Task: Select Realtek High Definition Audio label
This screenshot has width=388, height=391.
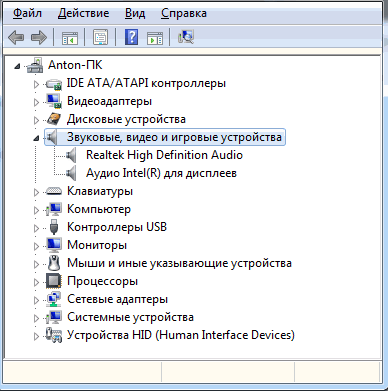Action: 164,155
